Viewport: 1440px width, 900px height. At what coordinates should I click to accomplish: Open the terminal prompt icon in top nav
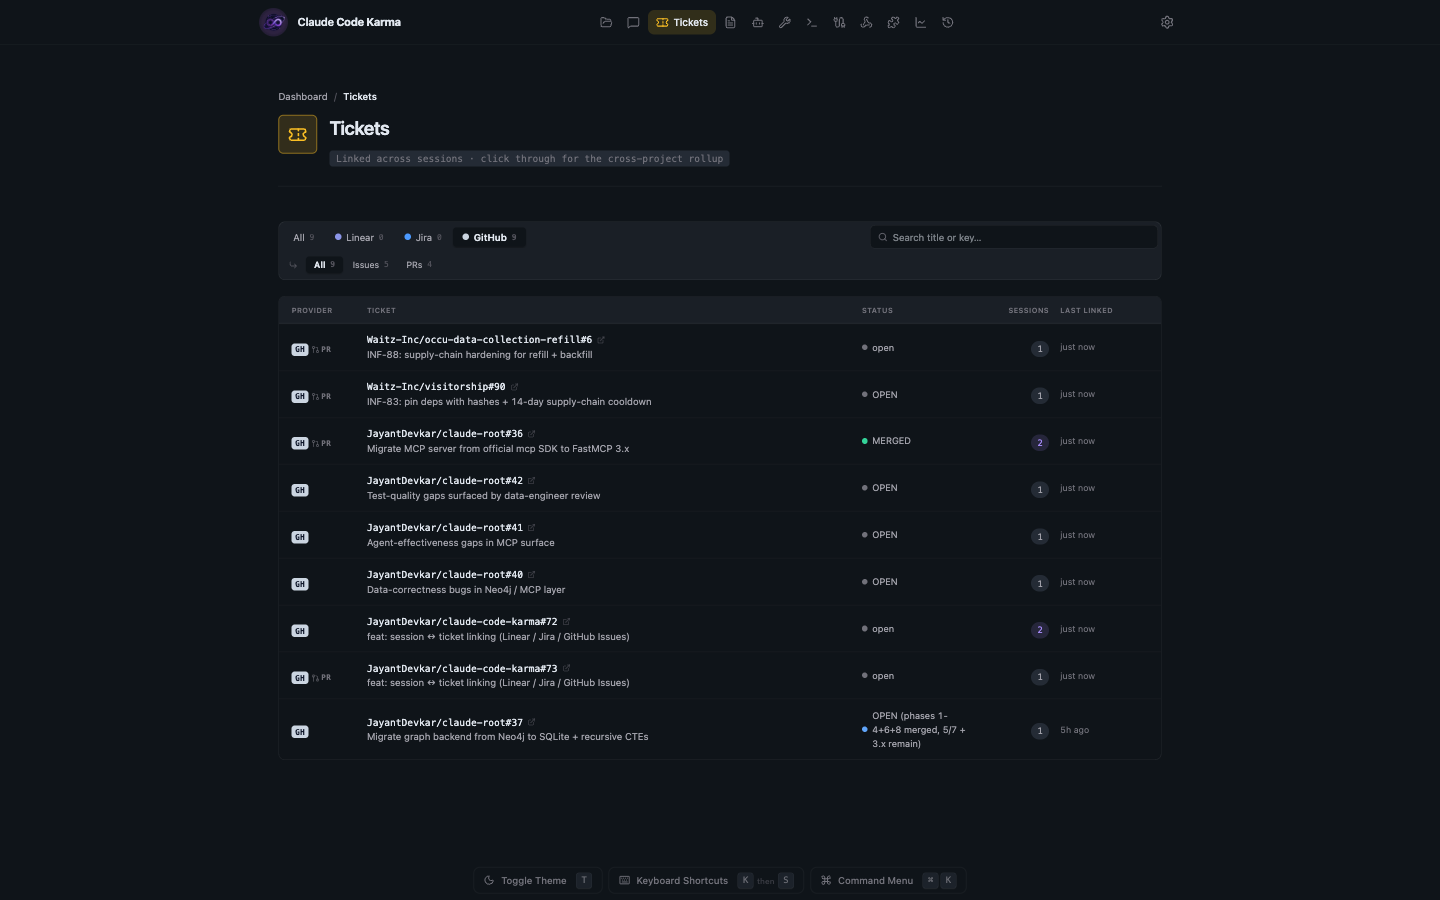(812, 22)
